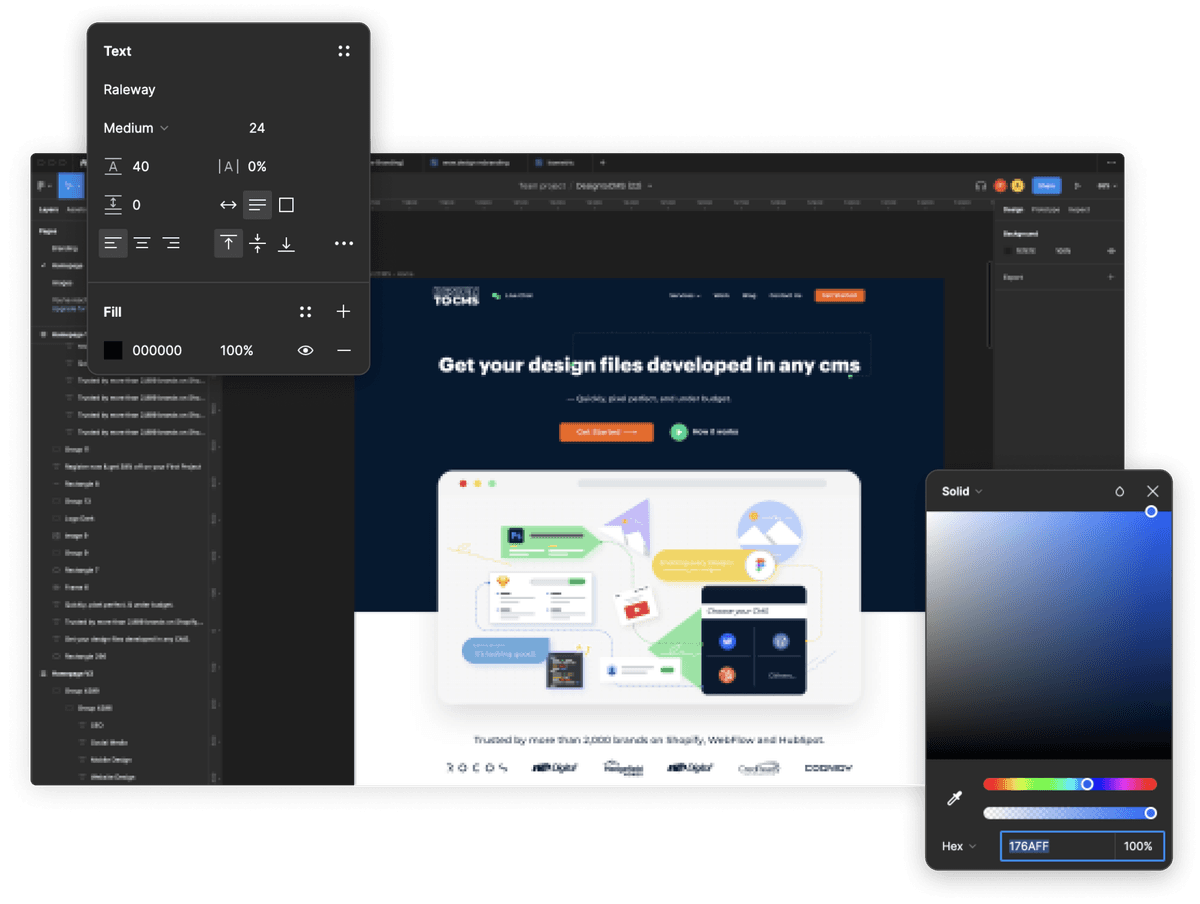Add a new fill with plus icon

pos(343,312)
